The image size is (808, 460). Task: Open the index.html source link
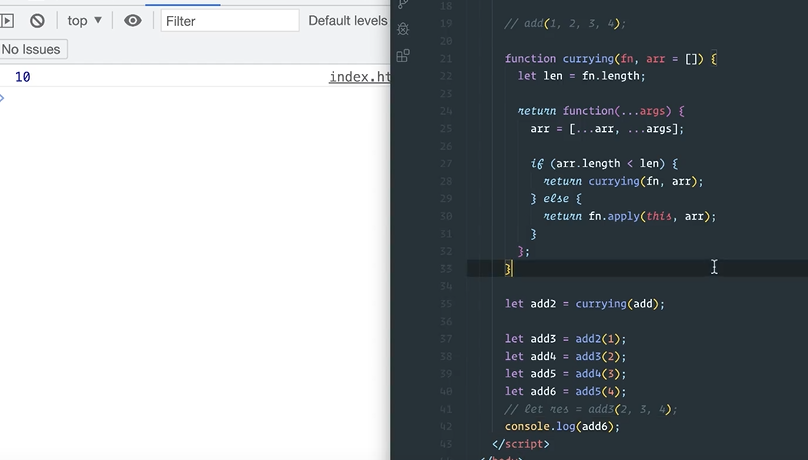tap(360, 77)
